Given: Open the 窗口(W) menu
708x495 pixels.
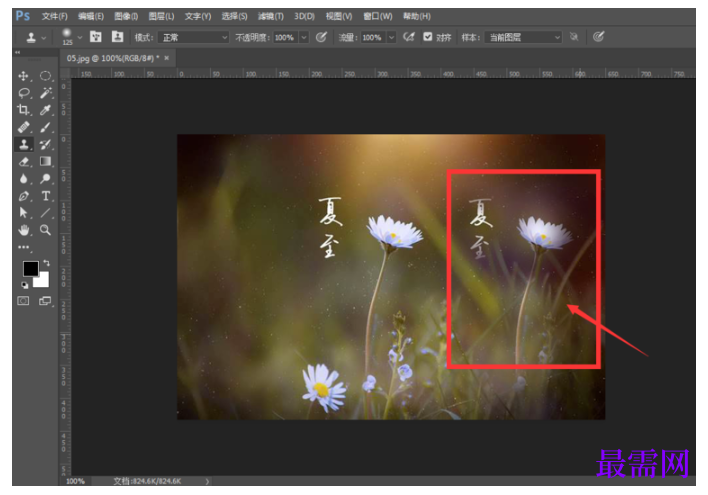Looking at the screenshot, I should (378, 16).
